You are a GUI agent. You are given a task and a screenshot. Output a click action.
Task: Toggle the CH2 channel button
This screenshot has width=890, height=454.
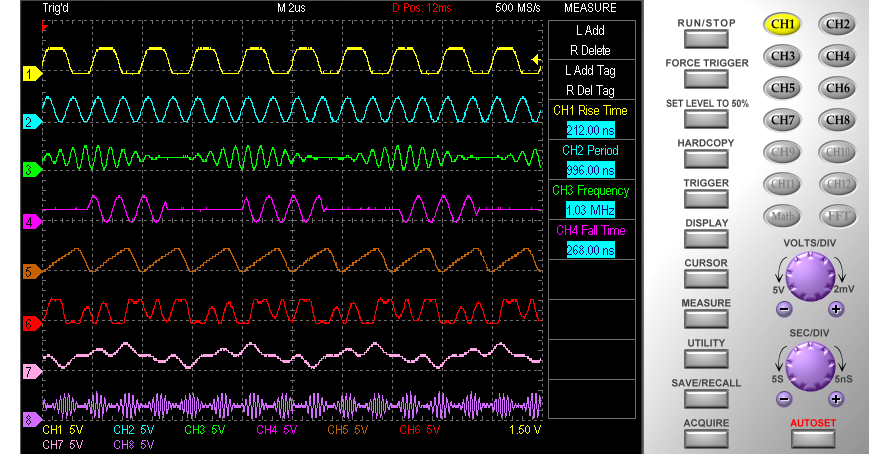pos(837,24)
